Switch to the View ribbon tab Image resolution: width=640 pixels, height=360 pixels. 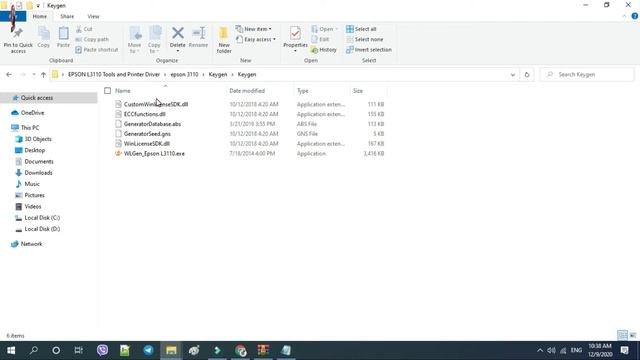coord(93,16)
